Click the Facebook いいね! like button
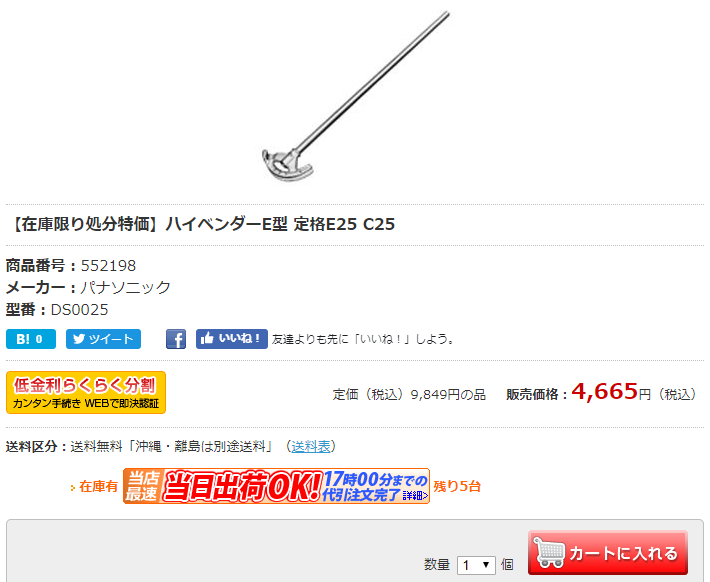Image resolution: width=710 pixels, height=582 pixels. point(231,339)
